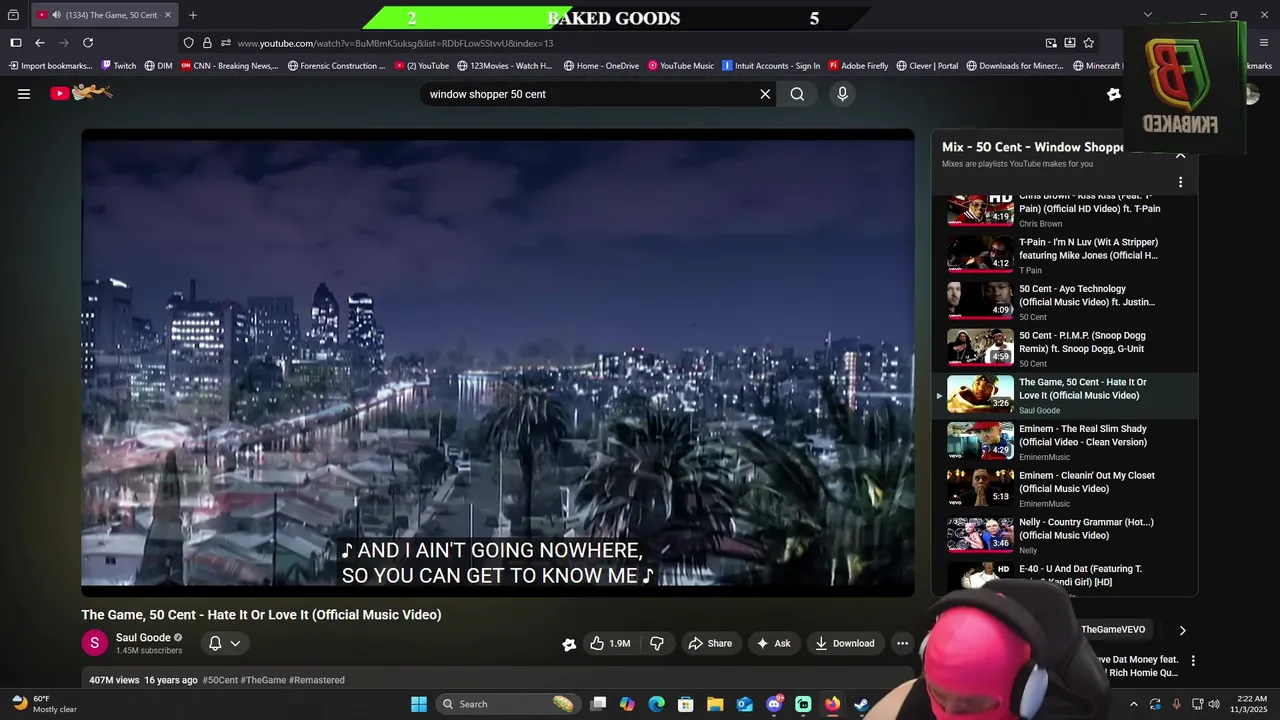Select 50 Cent Ayo Technology in playlist
This screenshot has width=1280, height=720.
click(1064, 302)
